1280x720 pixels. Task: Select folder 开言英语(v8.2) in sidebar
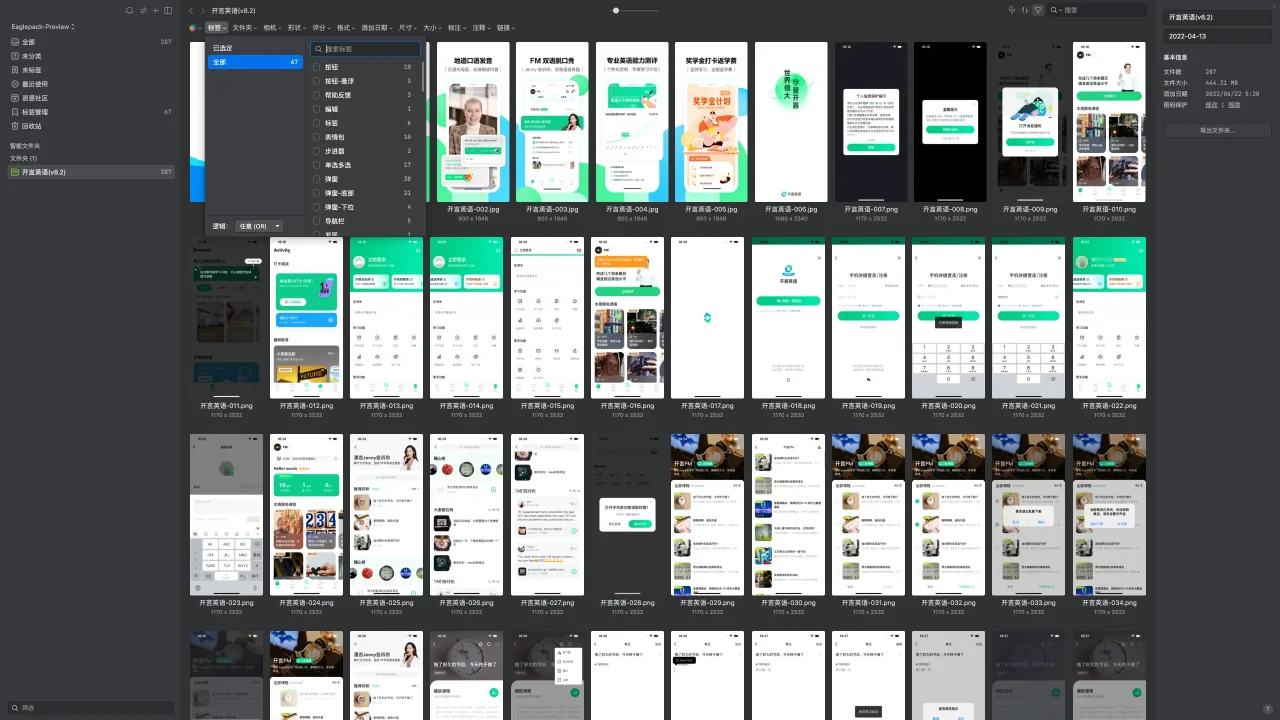pyautogui.click(x=91, y=172)
